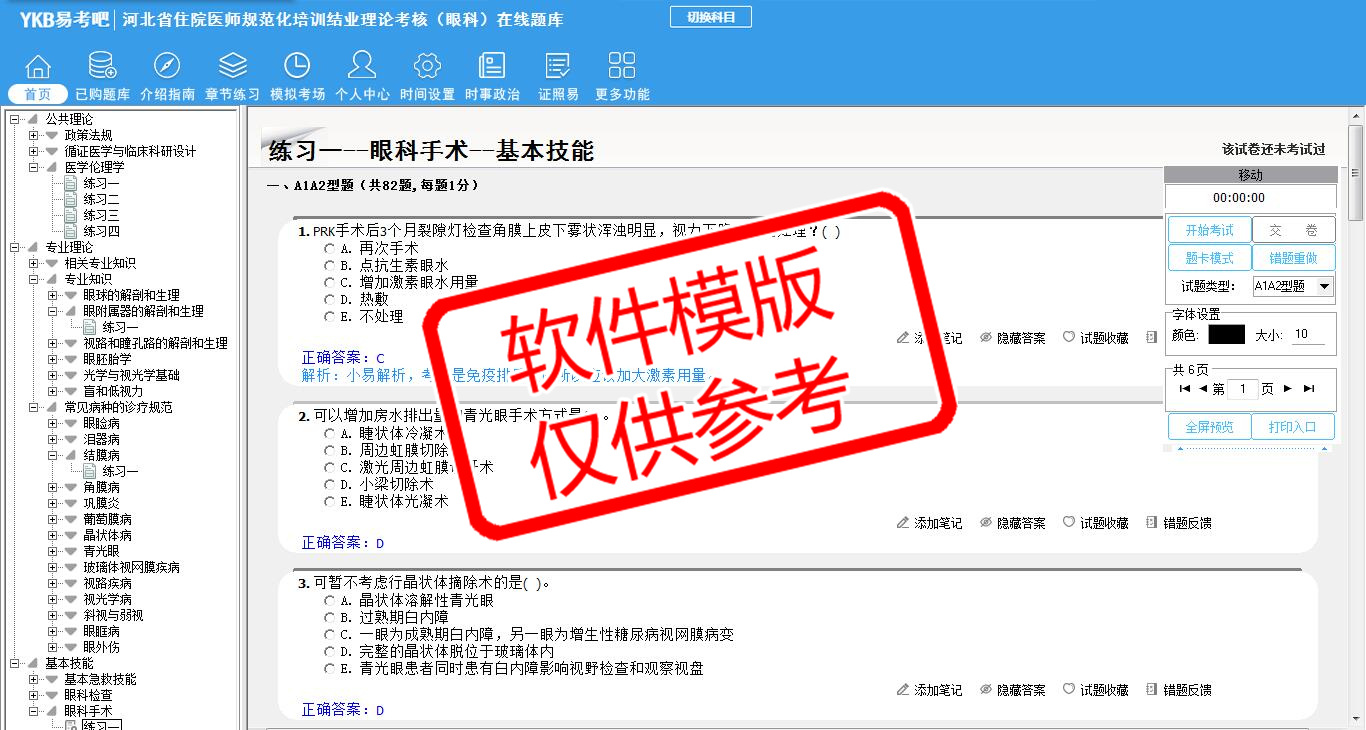Open 时间设置 gear icon
The width and height of the screenshot is (1366, 730).
point(427,67)
